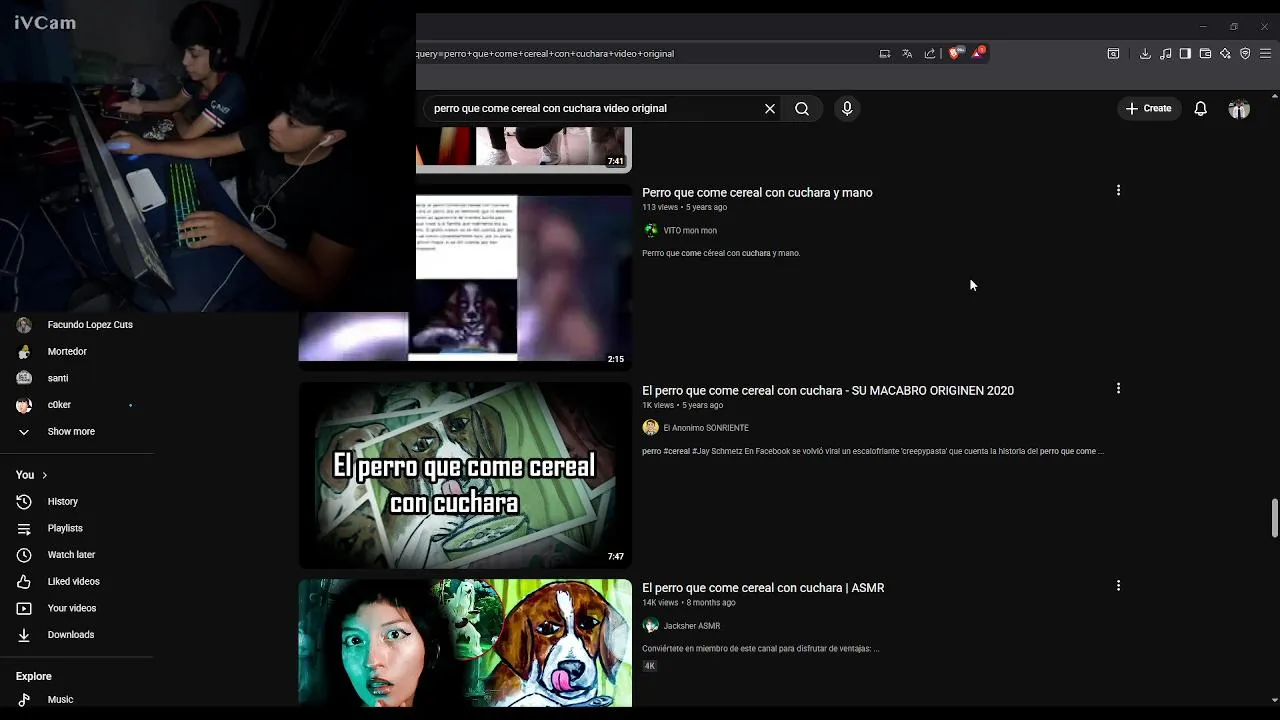Open video 'Perro que come cereal con cuchara y mano'
The height and width of the screenshot is (720, 1280).
757,193
